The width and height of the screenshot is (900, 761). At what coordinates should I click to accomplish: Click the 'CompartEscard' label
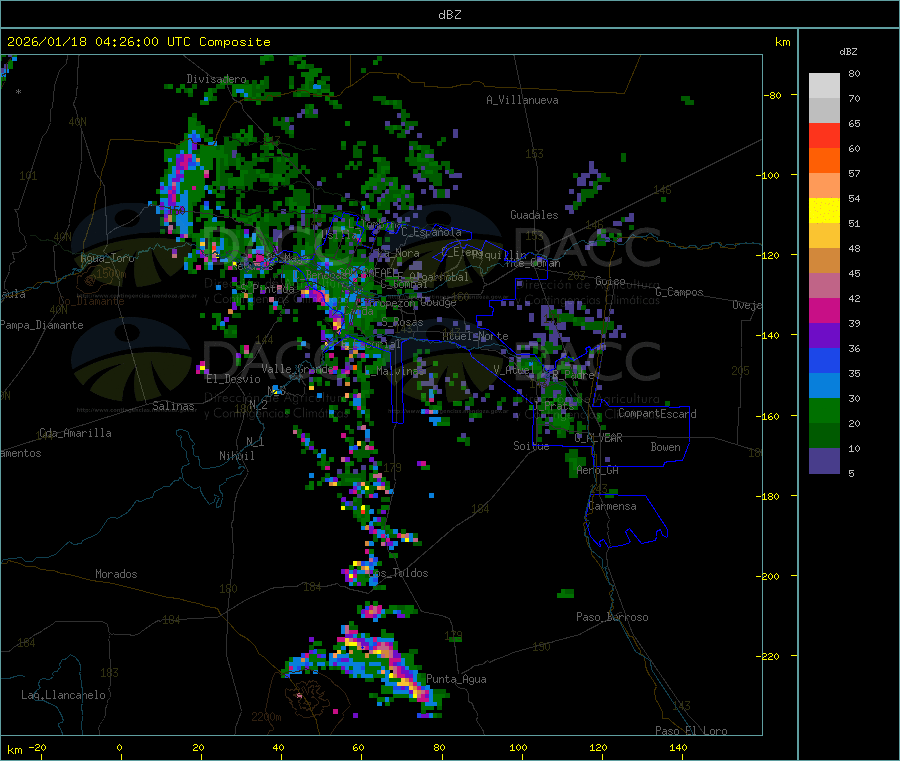point(658,414)
